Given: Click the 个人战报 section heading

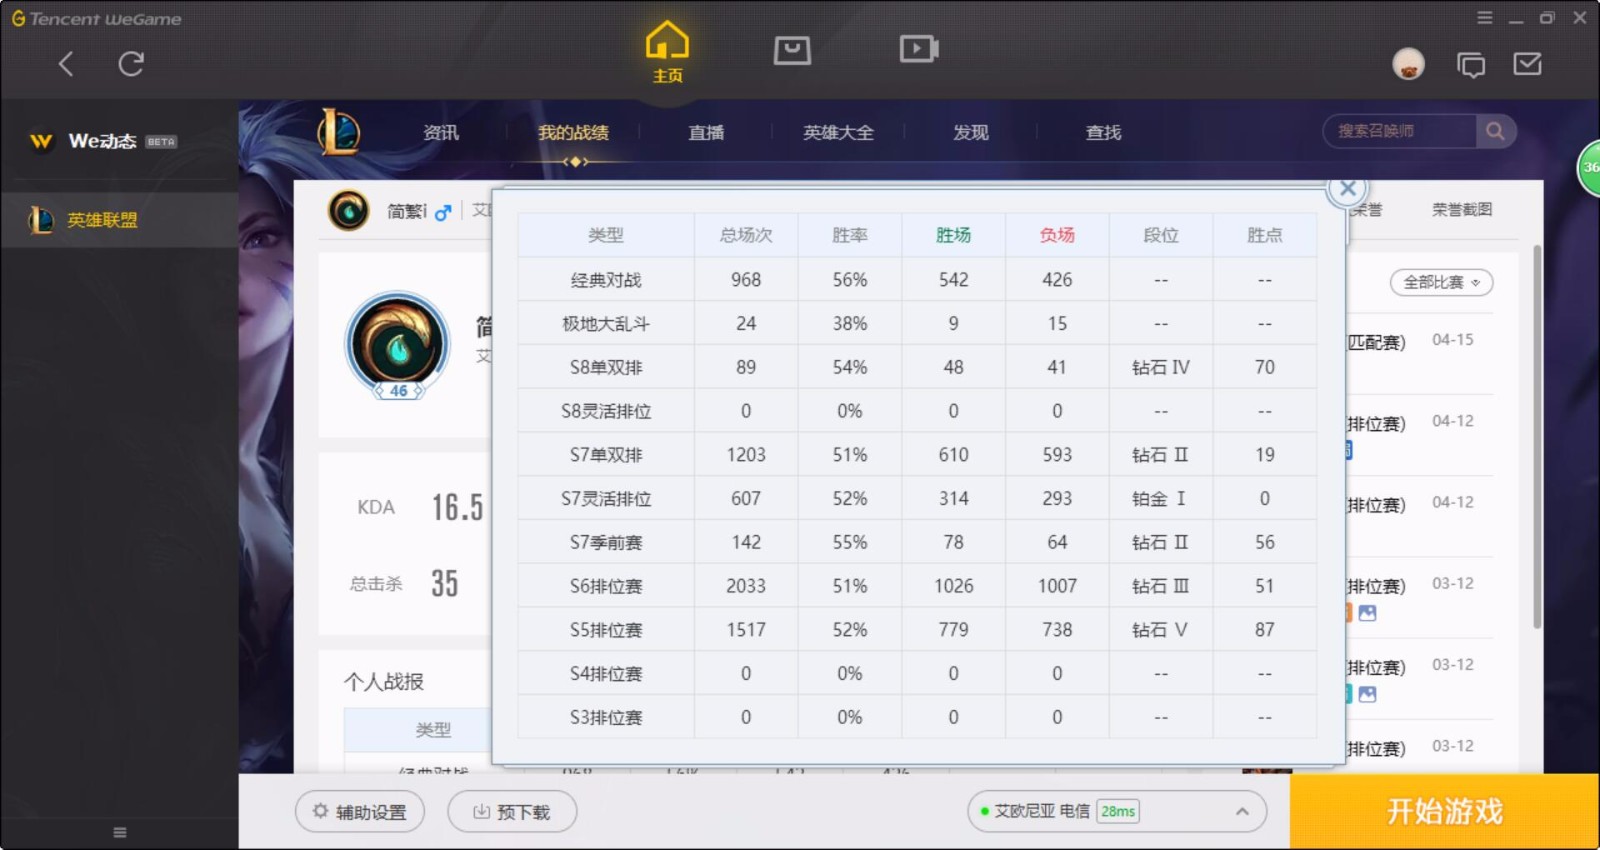Looking at the screenshot, I should [384, 682].
